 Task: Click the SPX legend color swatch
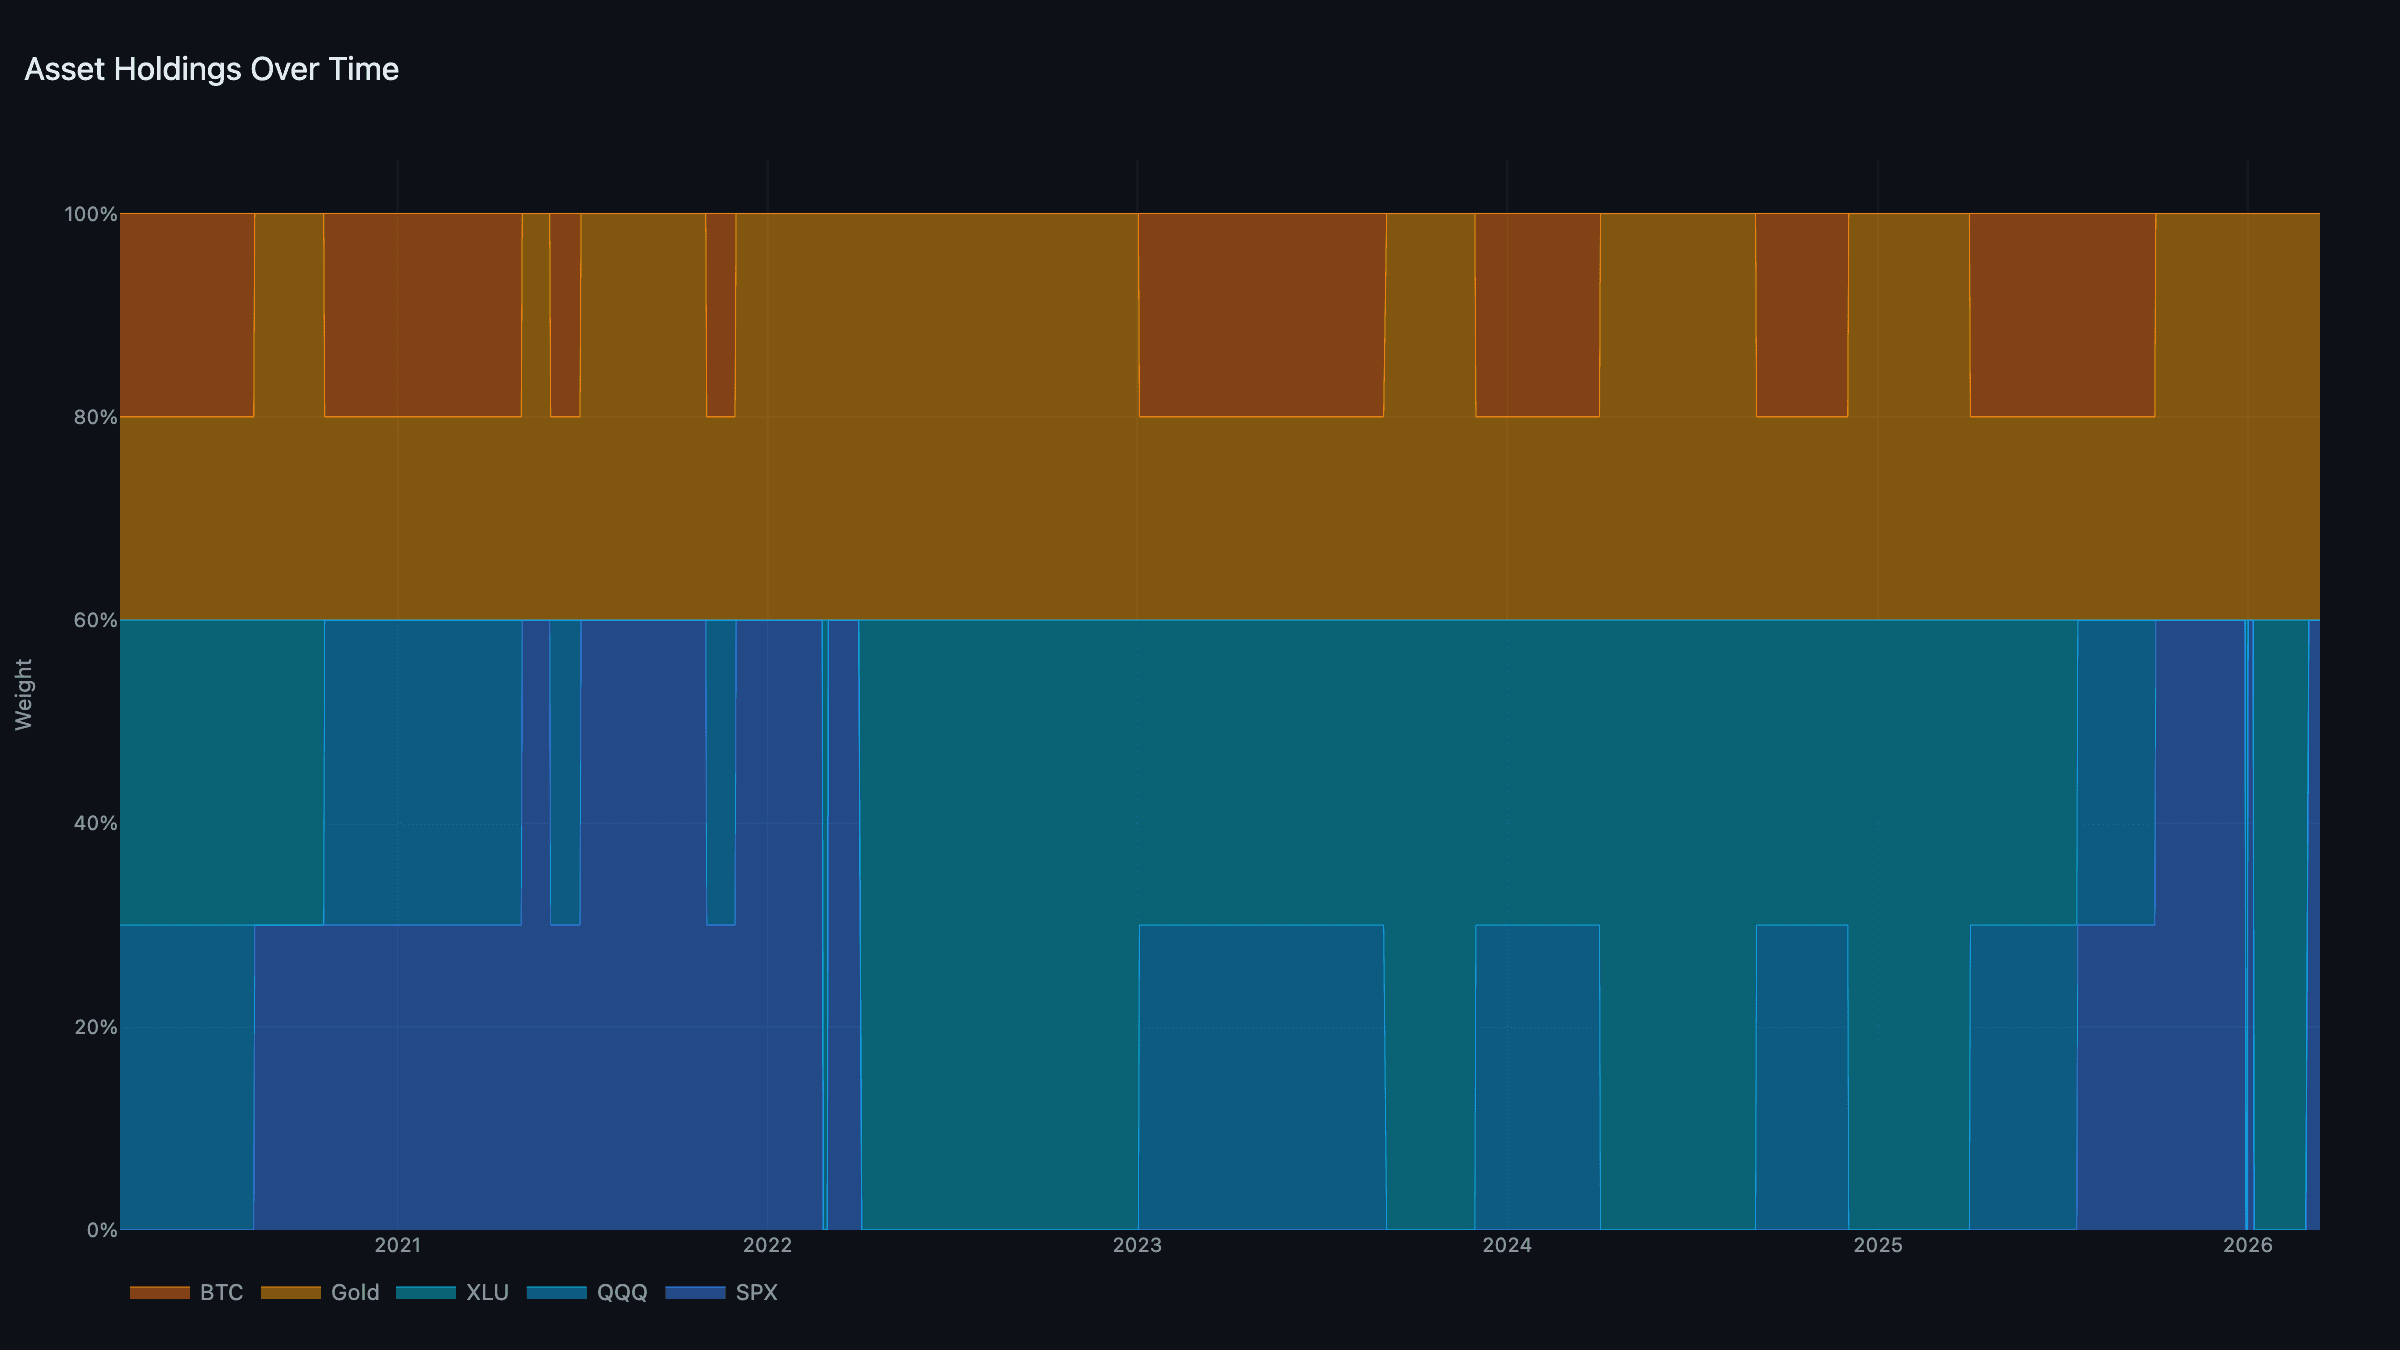(695, 1292)
